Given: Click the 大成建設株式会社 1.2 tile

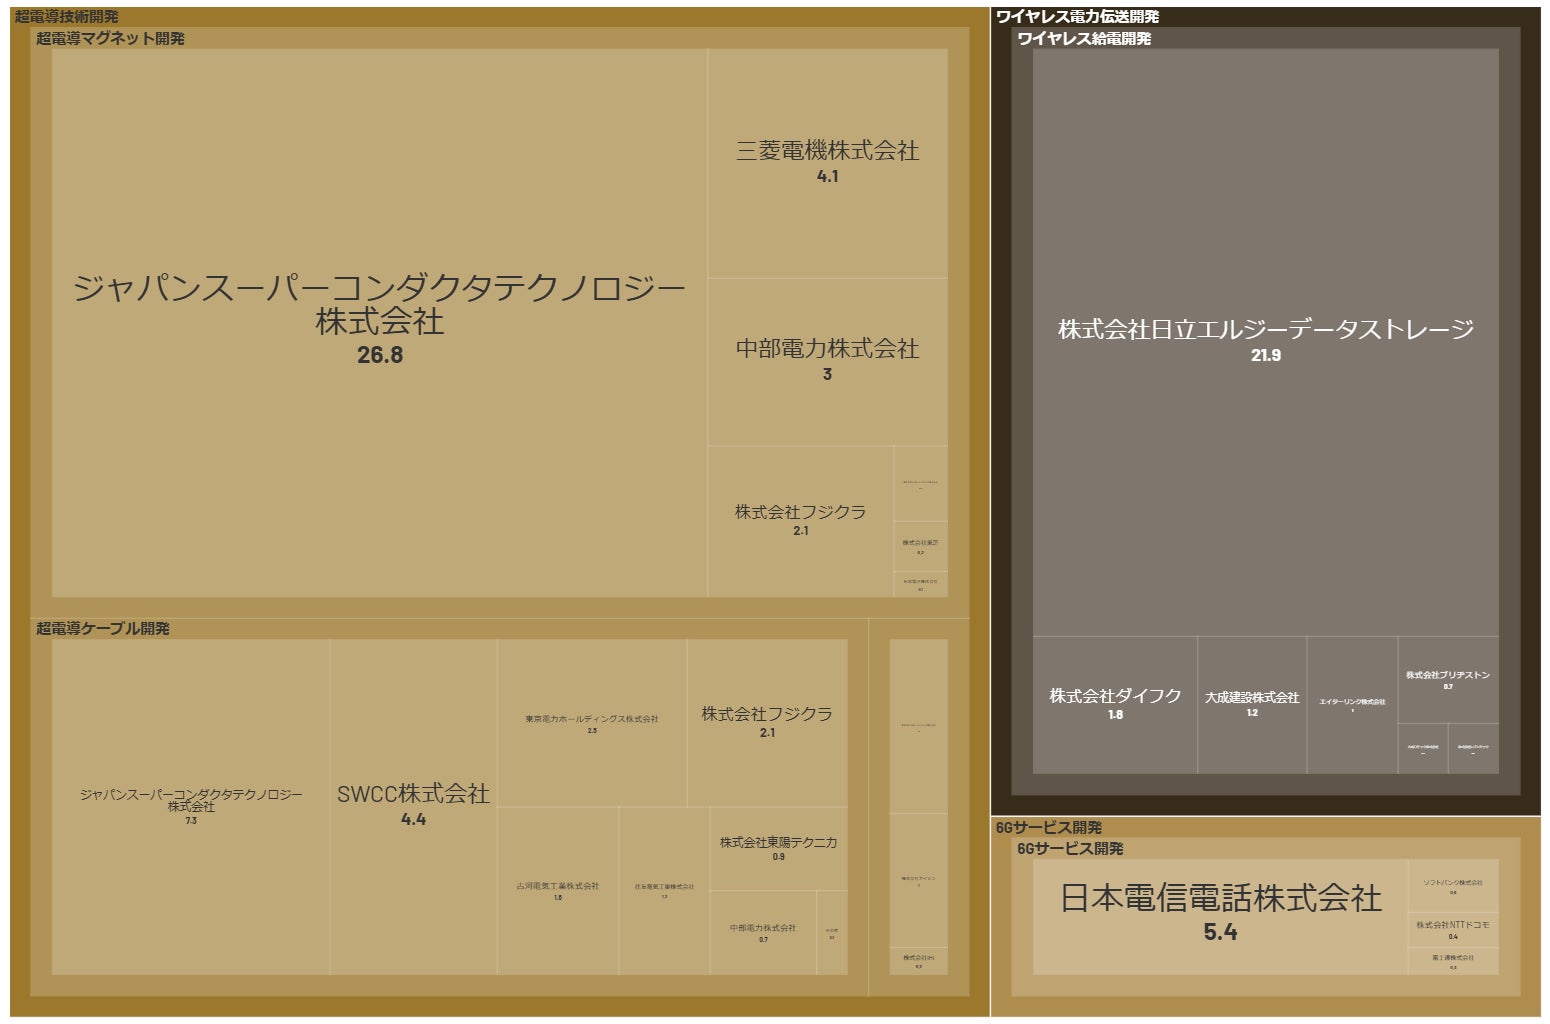Looking at the screenshot, I should point(1252,704).
